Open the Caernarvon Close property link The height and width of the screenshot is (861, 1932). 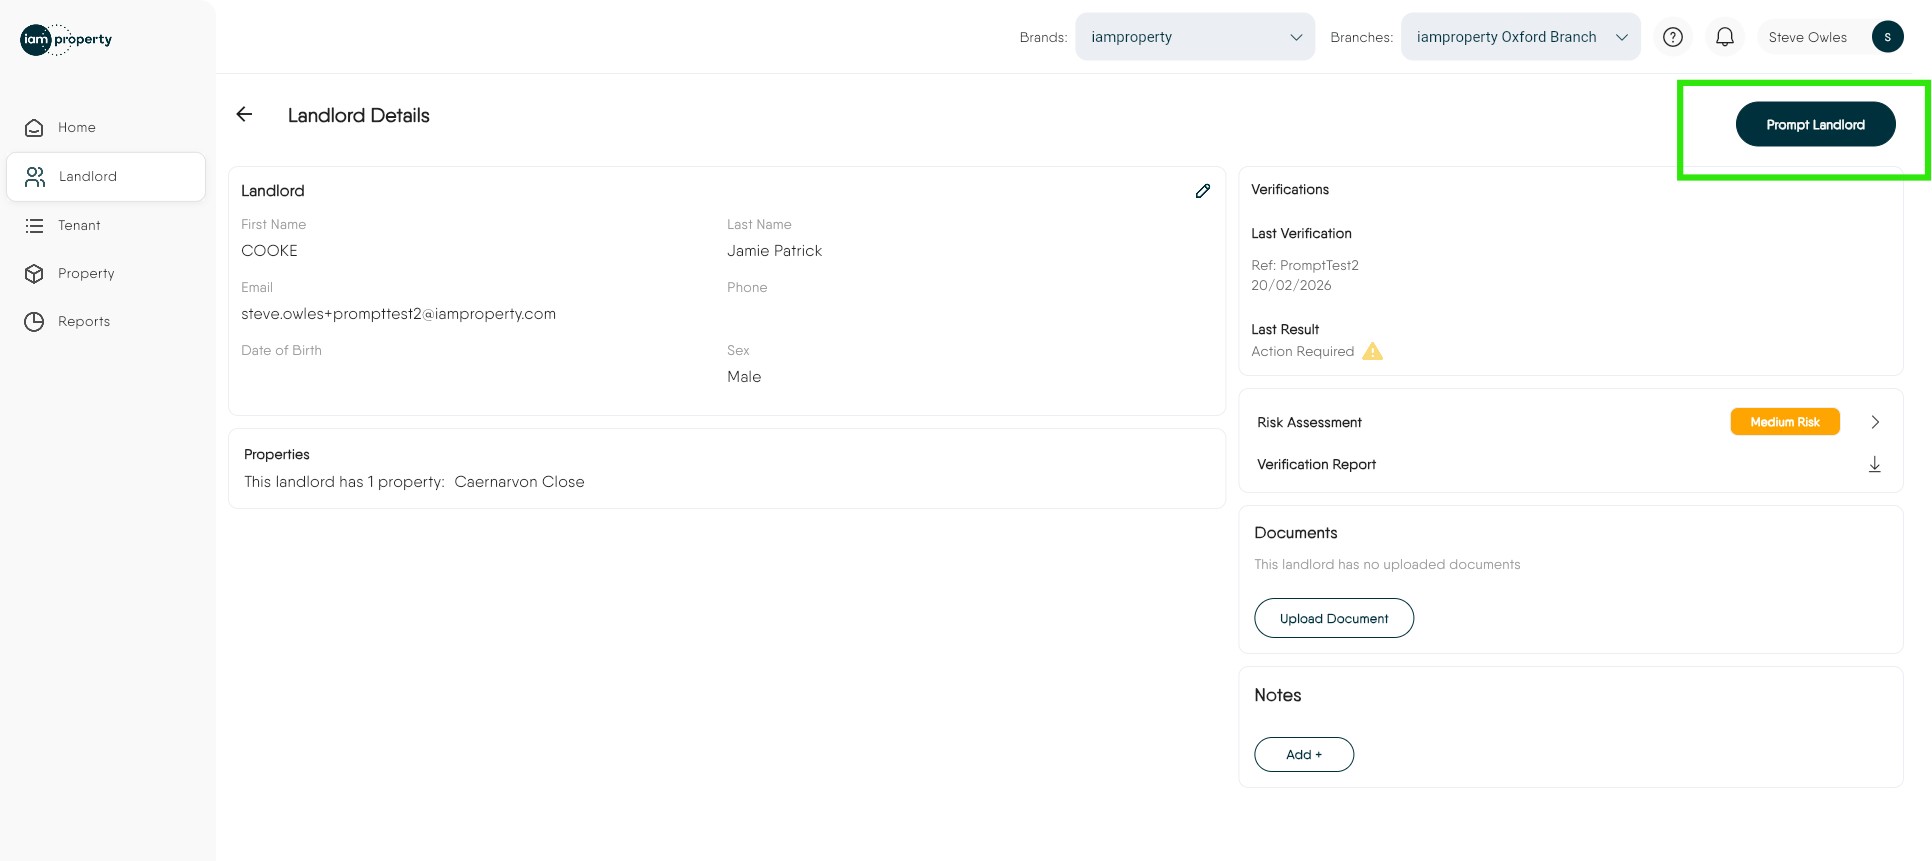519,482
